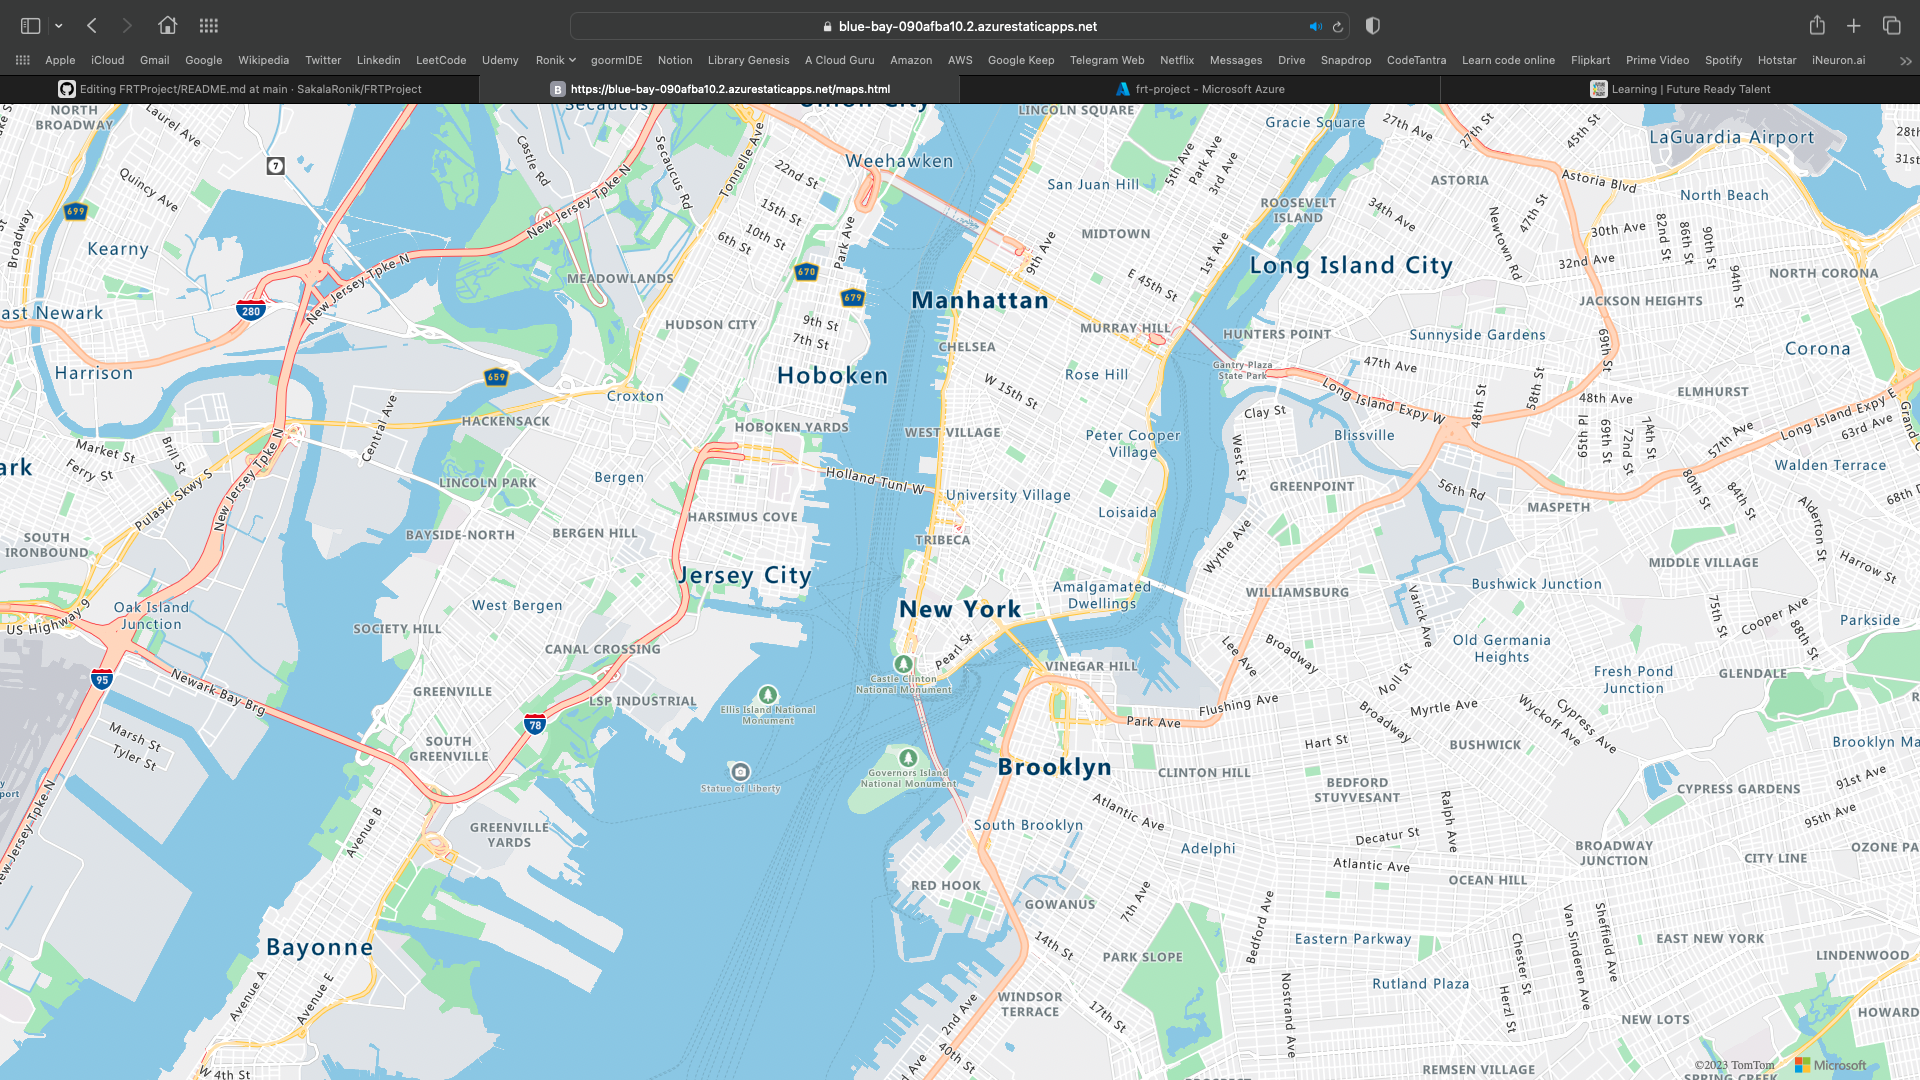Switch to the Learning Future Ready Talent tab
1920x1080 pixels.
click(1680, 89)
